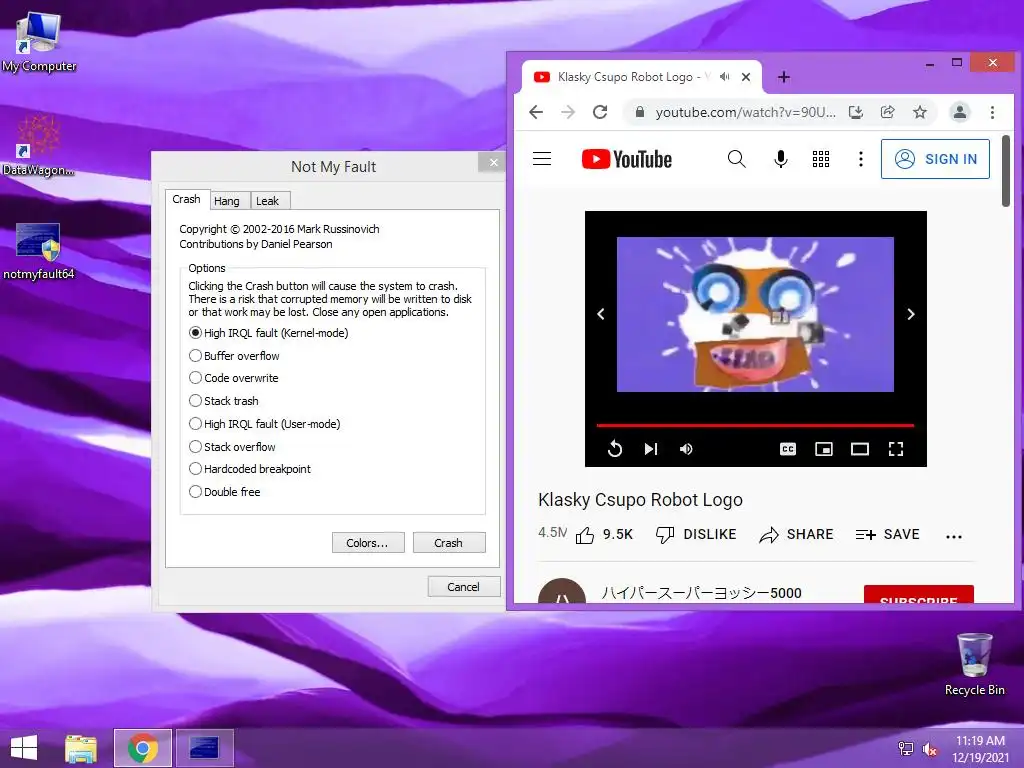
Task: Open the Recycle Bin
Action: (974, 664)
